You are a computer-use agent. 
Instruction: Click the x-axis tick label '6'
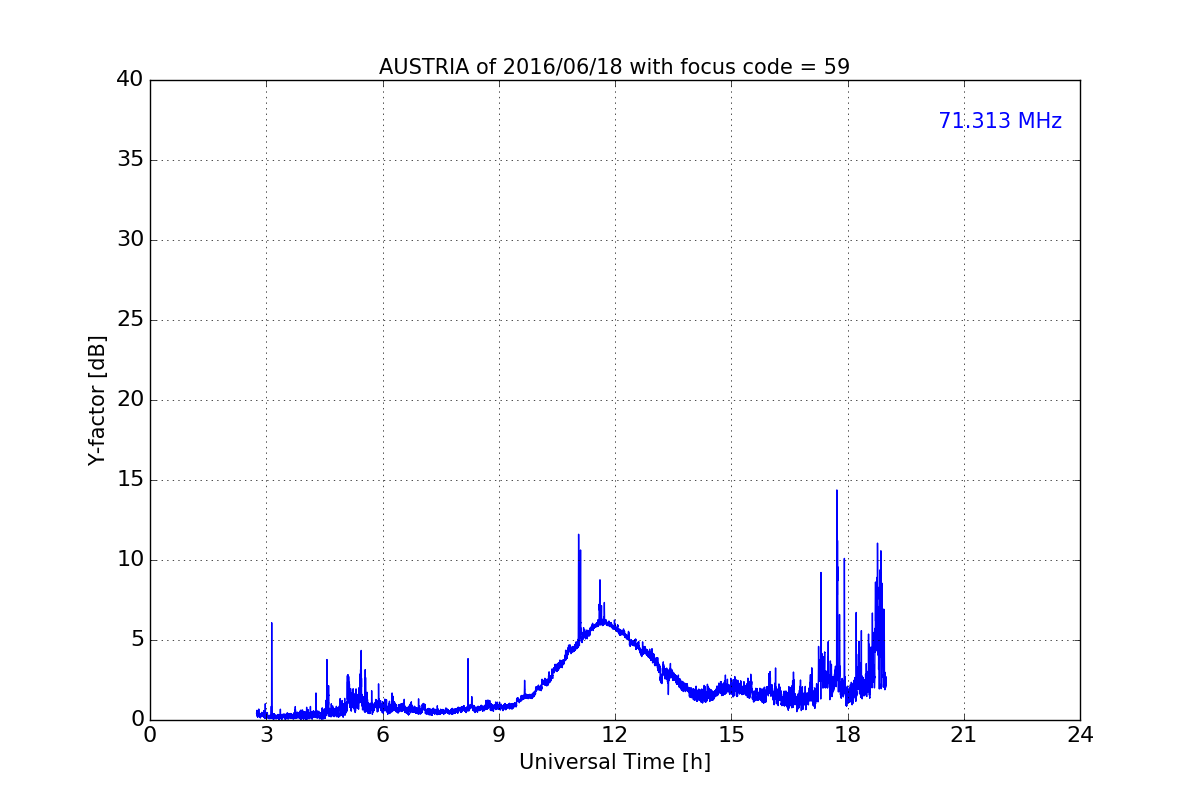pos(382,735)
